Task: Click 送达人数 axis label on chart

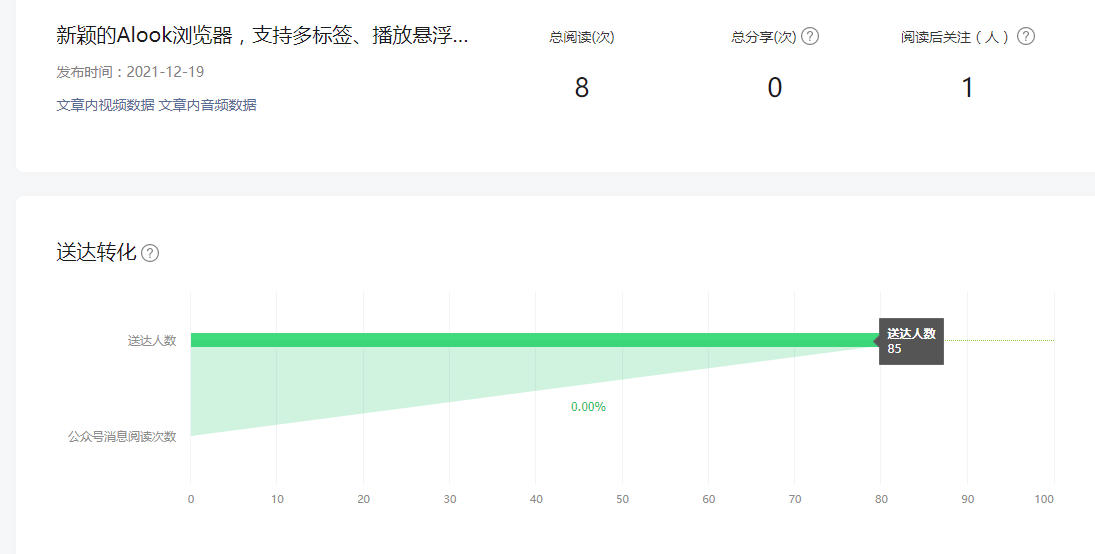Action: (152, 341)
